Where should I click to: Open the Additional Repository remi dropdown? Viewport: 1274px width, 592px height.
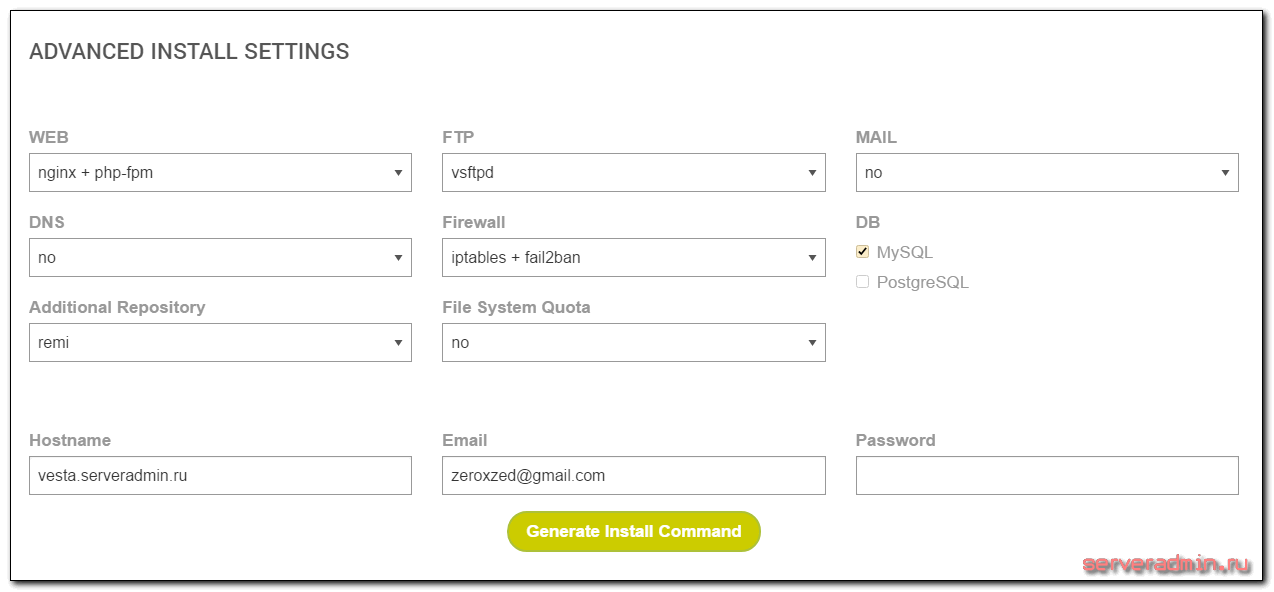click(x=220, y=342)
